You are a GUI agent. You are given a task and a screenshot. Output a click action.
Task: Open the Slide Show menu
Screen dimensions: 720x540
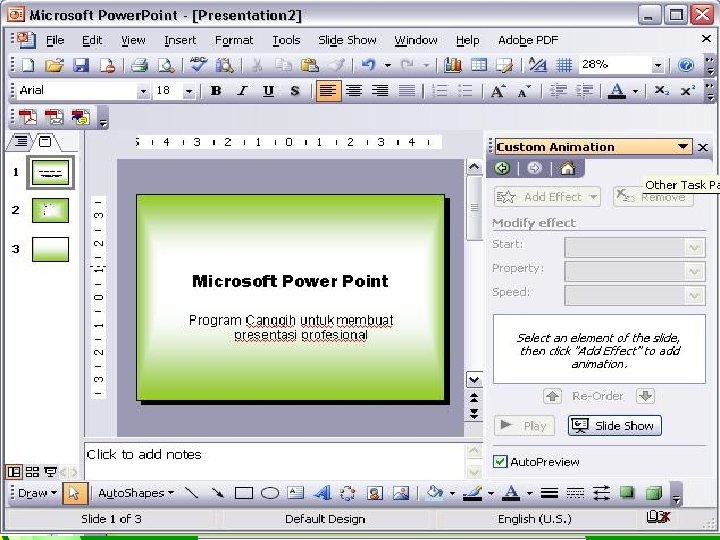point(347,40)
